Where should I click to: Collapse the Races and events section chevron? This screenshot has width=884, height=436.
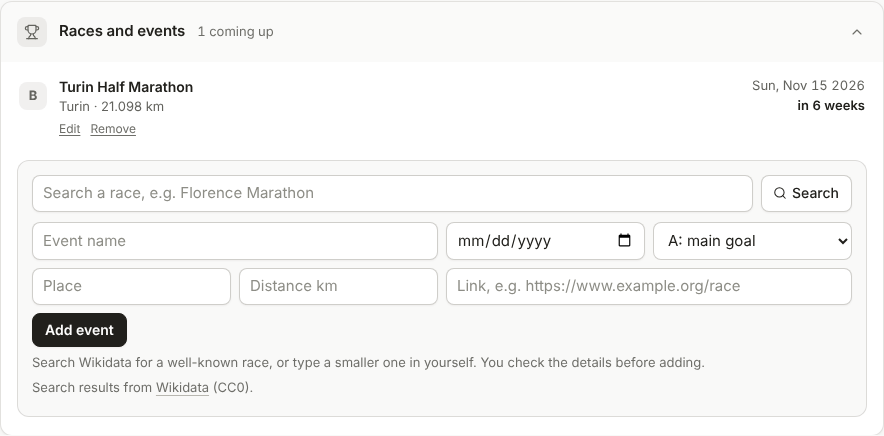coord(856,32)
